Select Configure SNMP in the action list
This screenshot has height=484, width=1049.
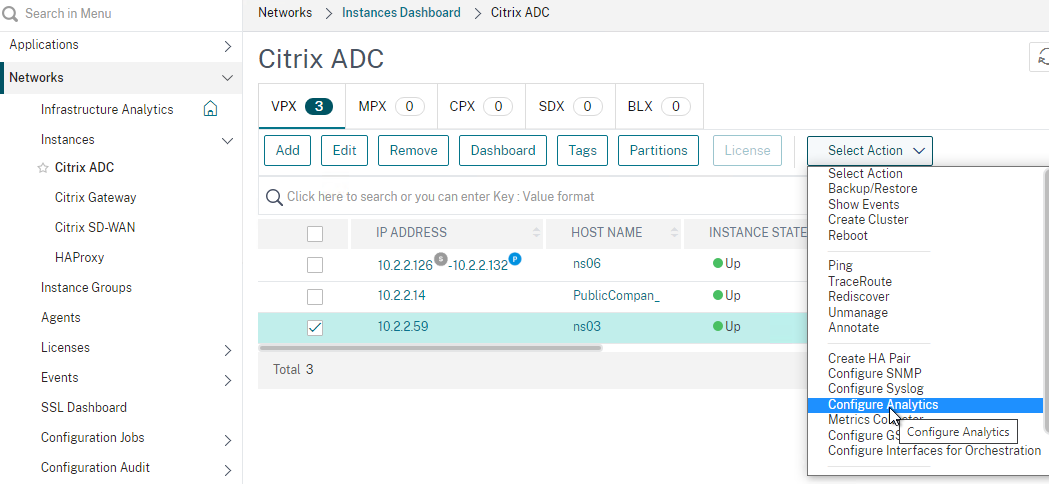click(874, 374)
